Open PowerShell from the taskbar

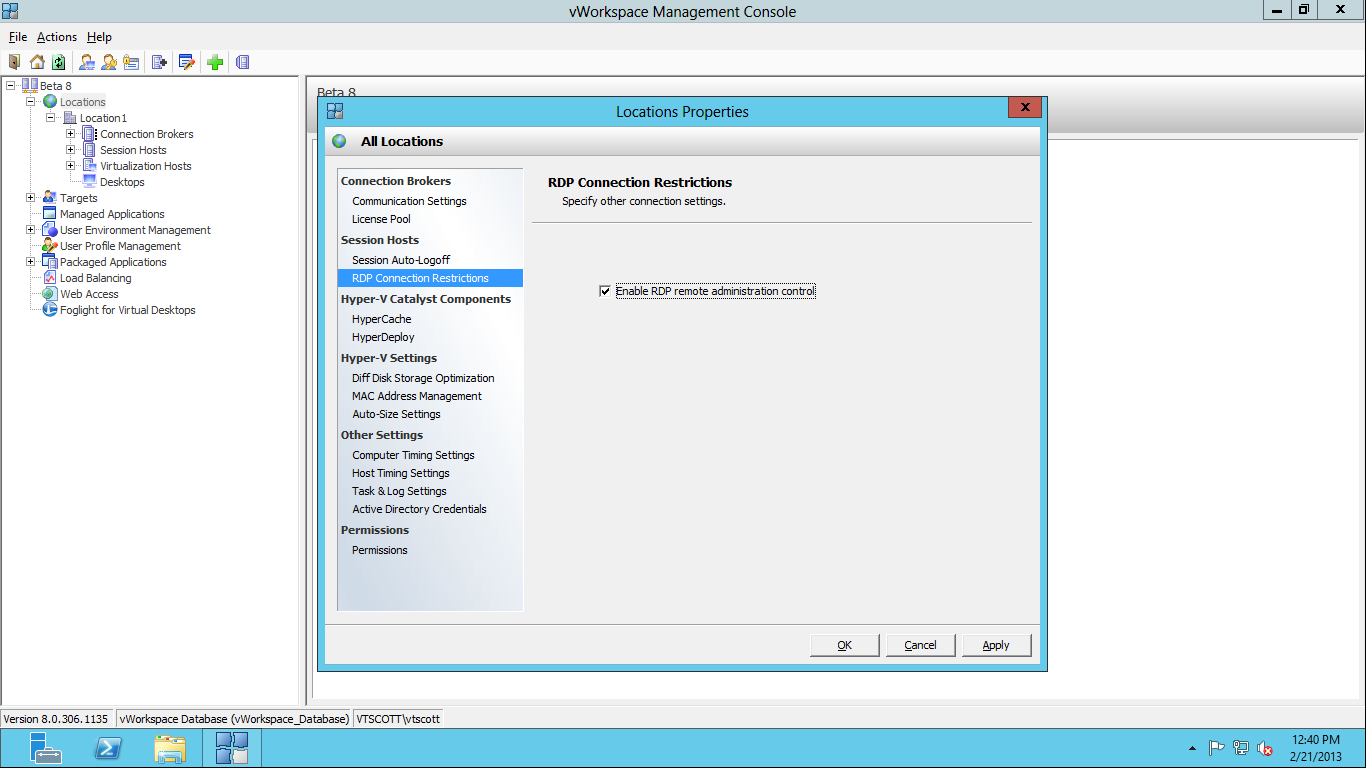click(108, 748)
